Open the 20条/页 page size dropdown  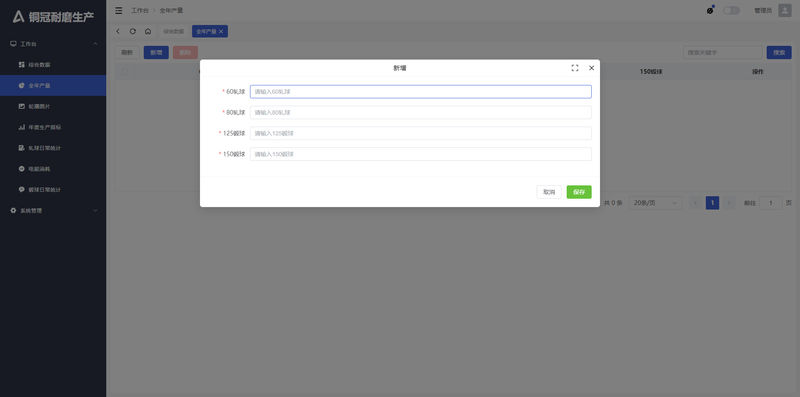pos(656,203)
